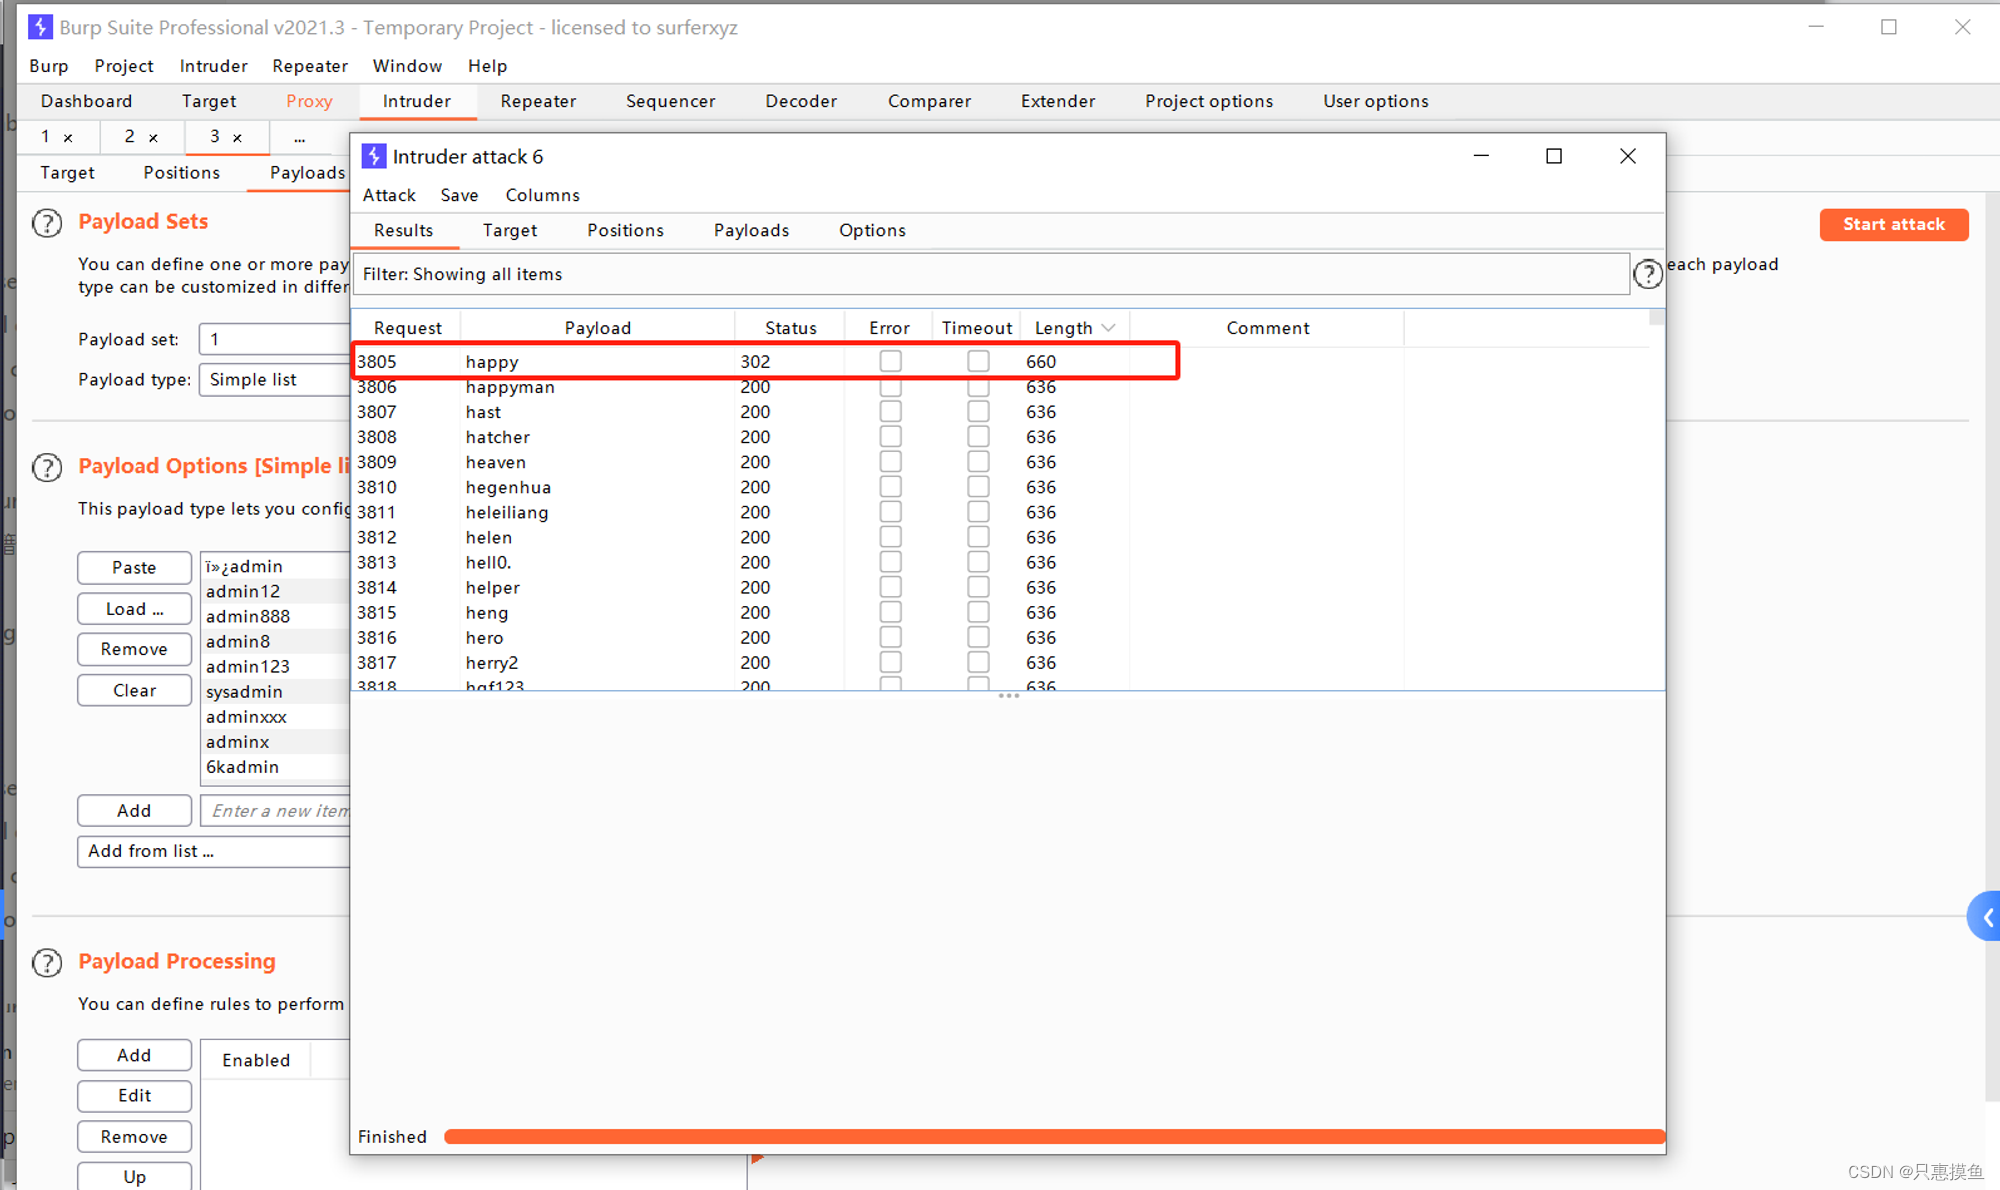This screenshot has height=1190, width=2000.
Task: Open the Columns menu
Action: tap(542, 195)
